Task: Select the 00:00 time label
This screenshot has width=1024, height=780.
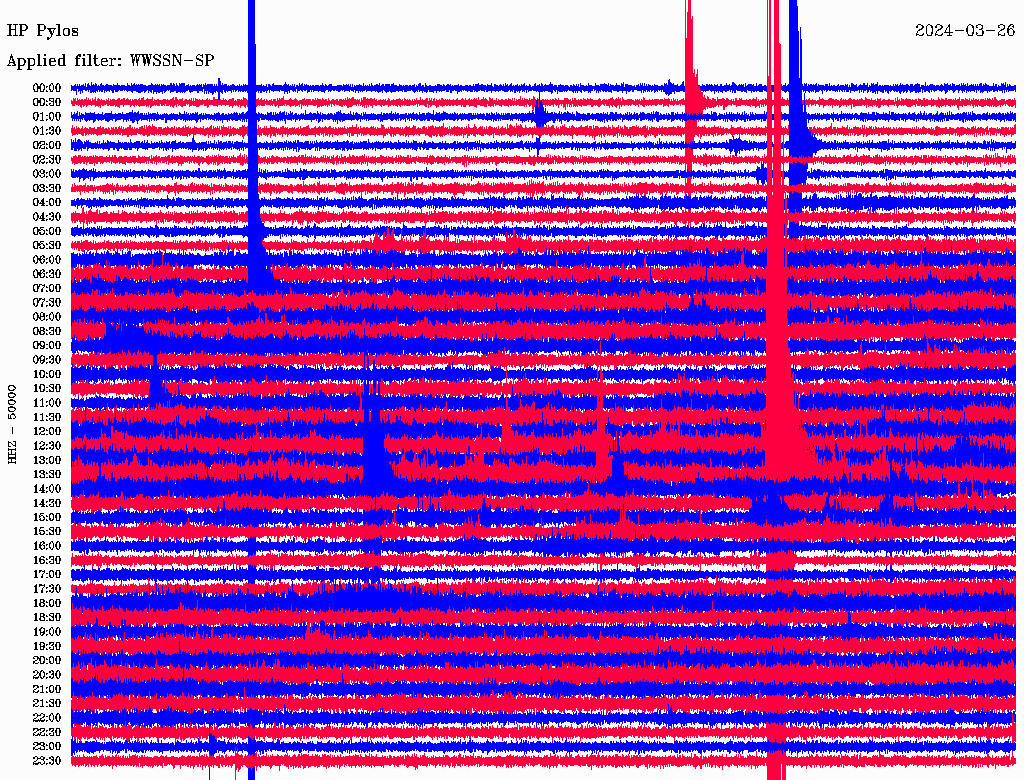Action: (x=46, y=88)
